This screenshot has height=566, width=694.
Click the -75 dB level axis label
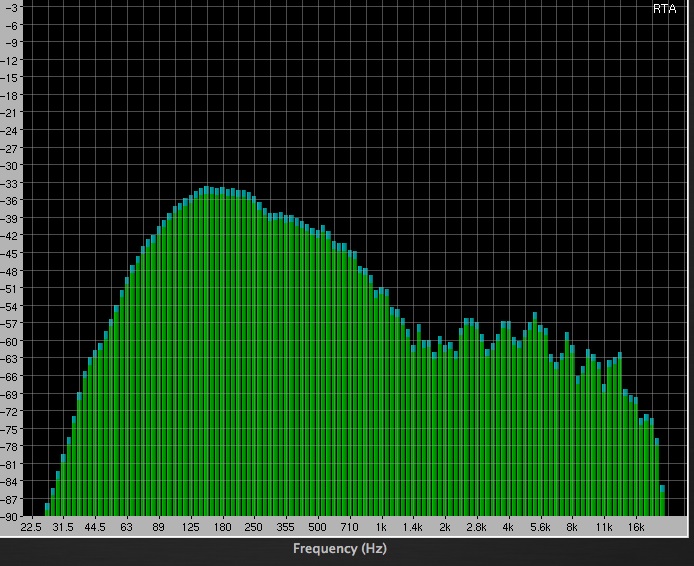click(x=11, y=429)
